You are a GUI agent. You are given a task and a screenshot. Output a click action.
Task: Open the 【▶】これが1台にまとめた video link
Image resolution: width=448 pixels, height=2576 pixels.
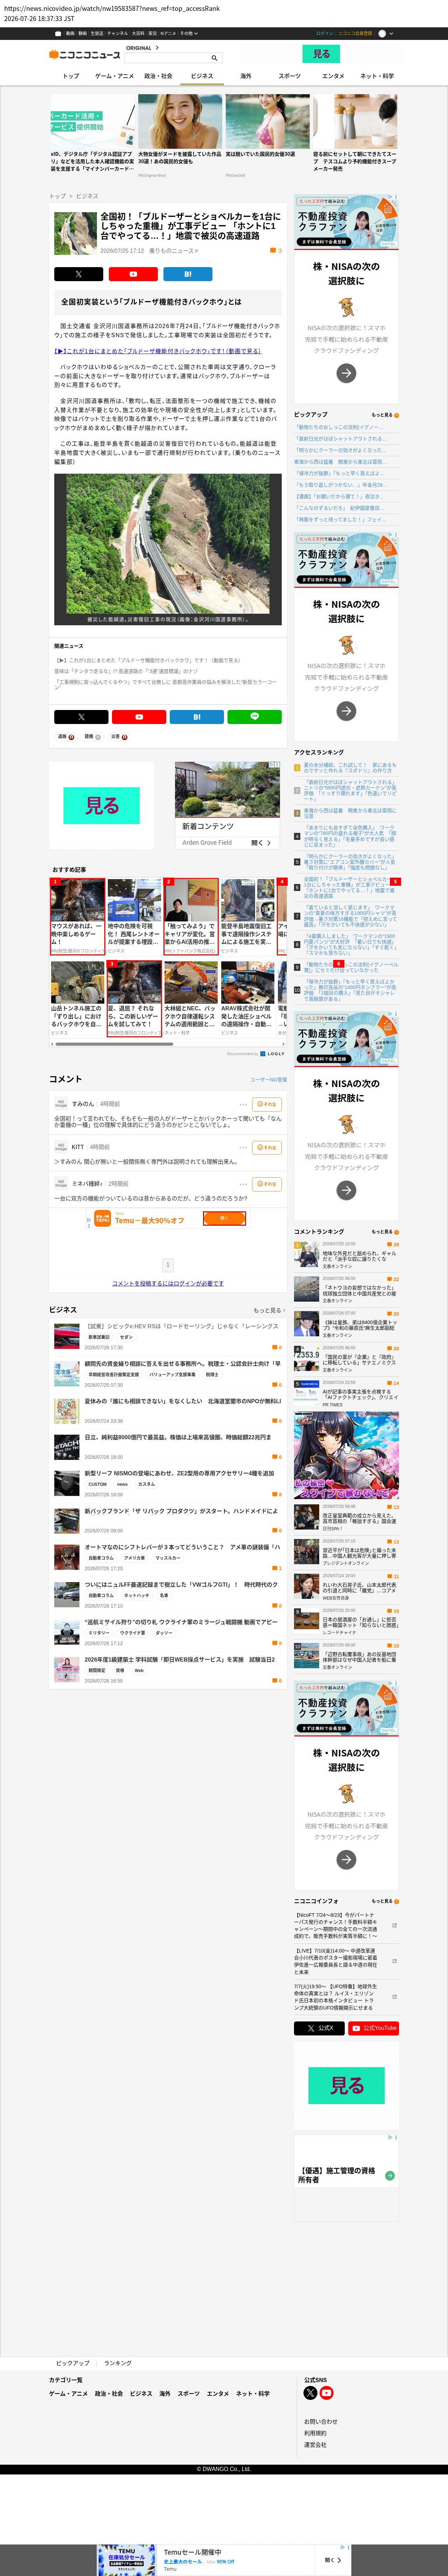point(157,351)
